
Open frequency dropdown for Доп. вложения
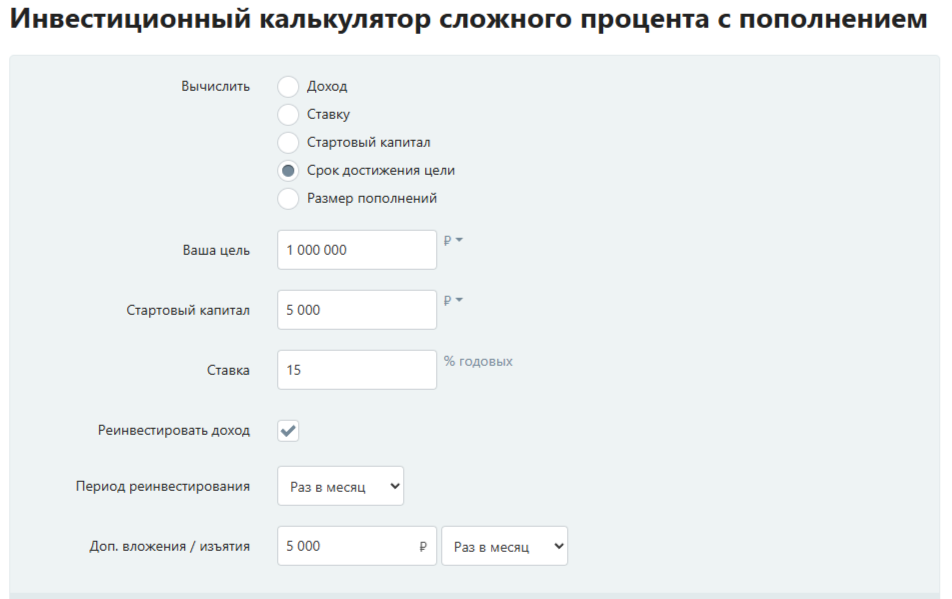pos(505,545)
